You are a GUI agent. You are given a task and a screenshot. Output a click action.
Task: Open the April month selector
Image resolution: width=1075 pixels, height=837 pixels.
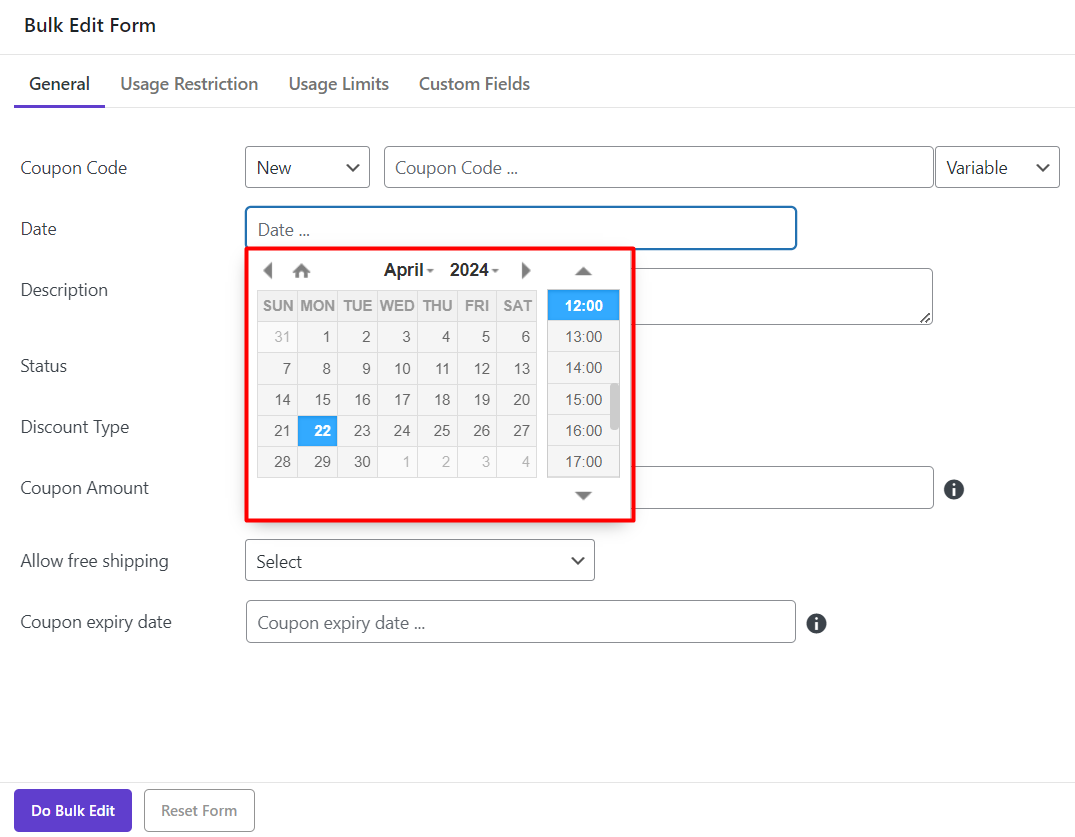pos(408,270)
